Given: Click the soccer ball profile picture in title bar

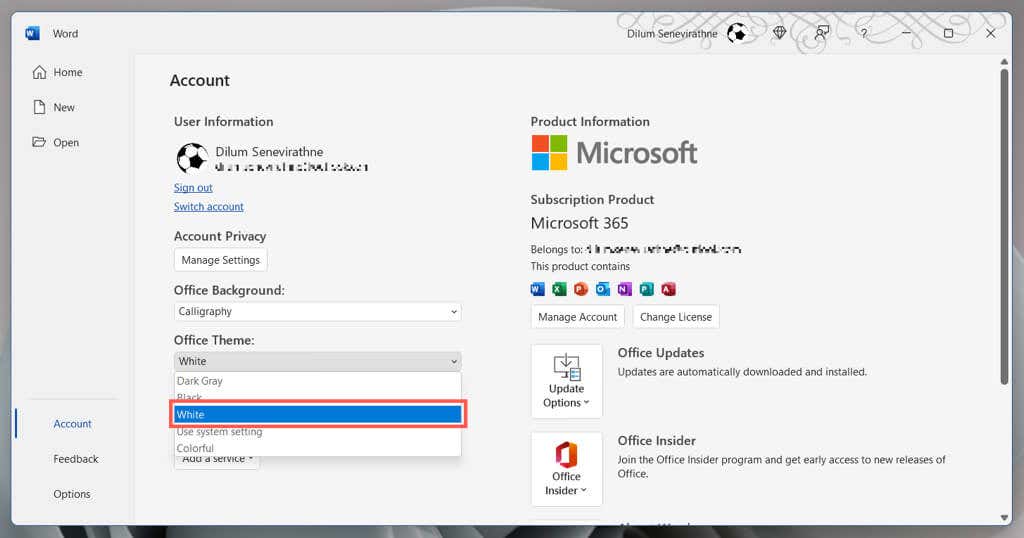Looking at the screenshot, I should [737, 33].
